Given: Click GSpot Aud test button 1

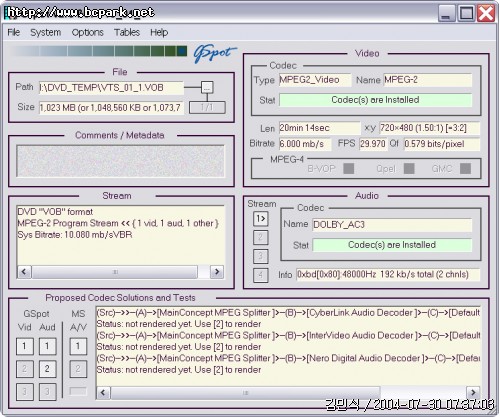Looking at the screenshot, I should (x=47, y=346).
